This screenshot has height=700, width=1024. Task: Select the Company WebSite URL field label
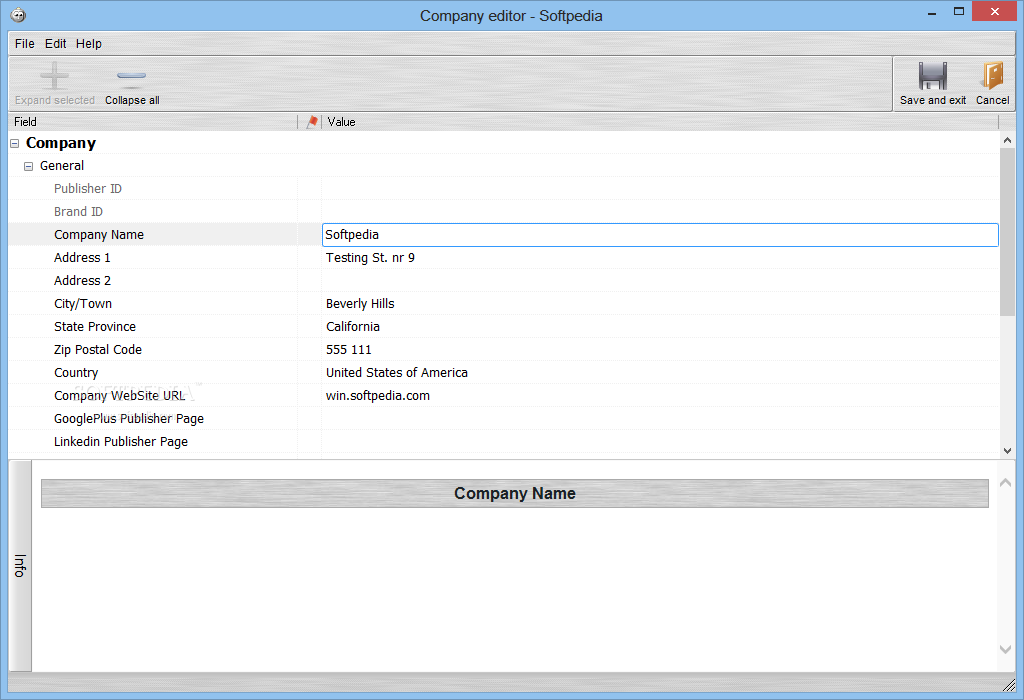(120, 396)
